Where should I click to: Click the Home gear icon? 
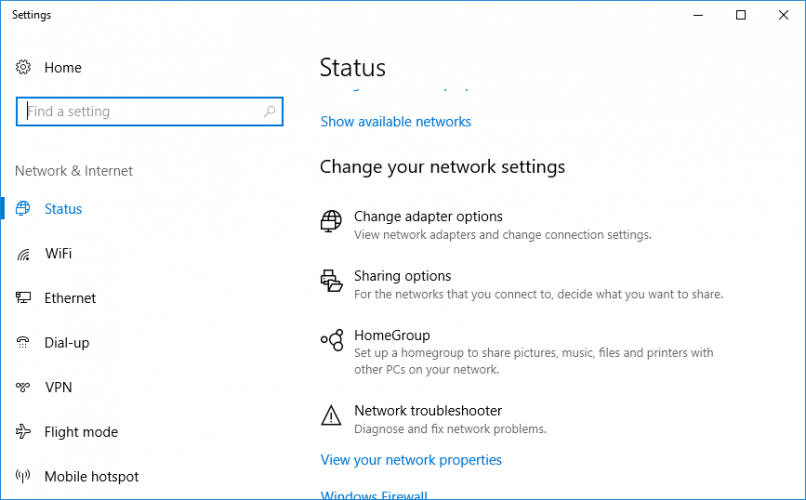pyautogui.click(x=23, y=67)
